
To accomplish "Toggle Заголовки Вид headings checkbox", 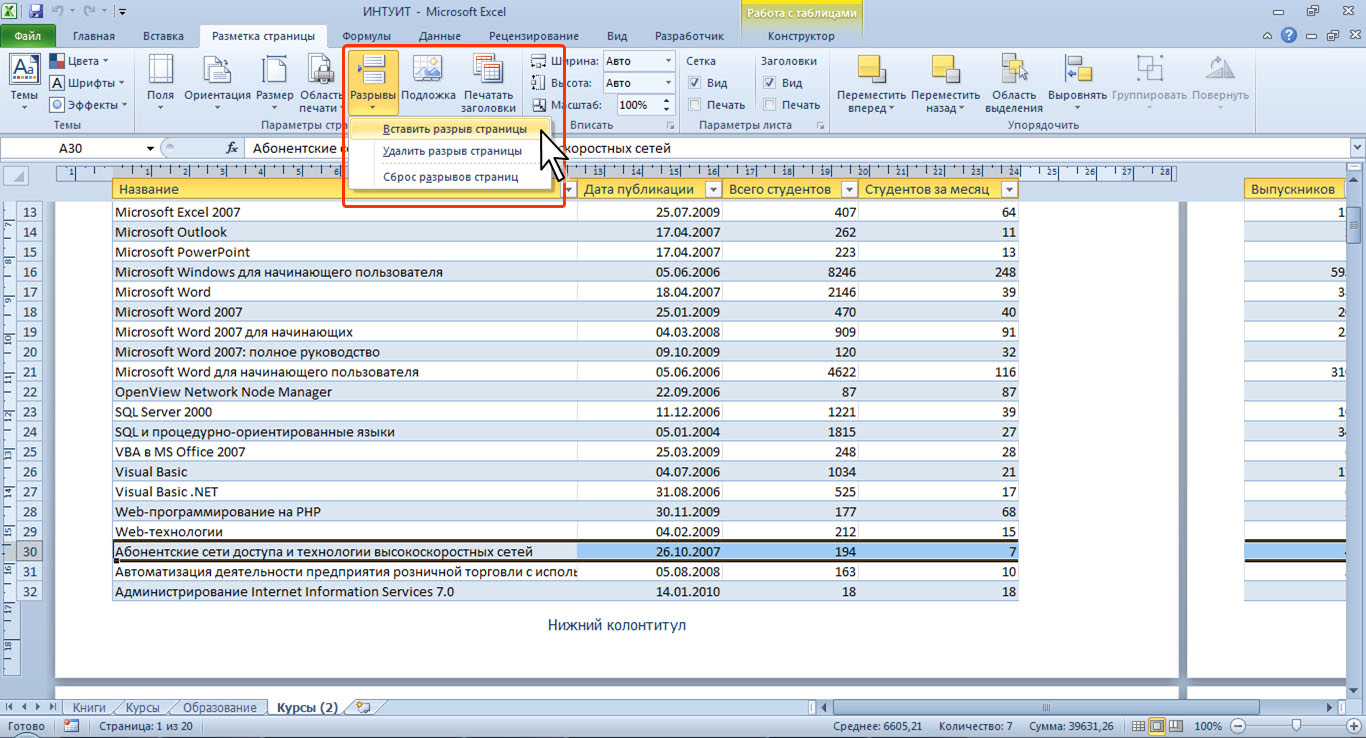I will [770, 83].
